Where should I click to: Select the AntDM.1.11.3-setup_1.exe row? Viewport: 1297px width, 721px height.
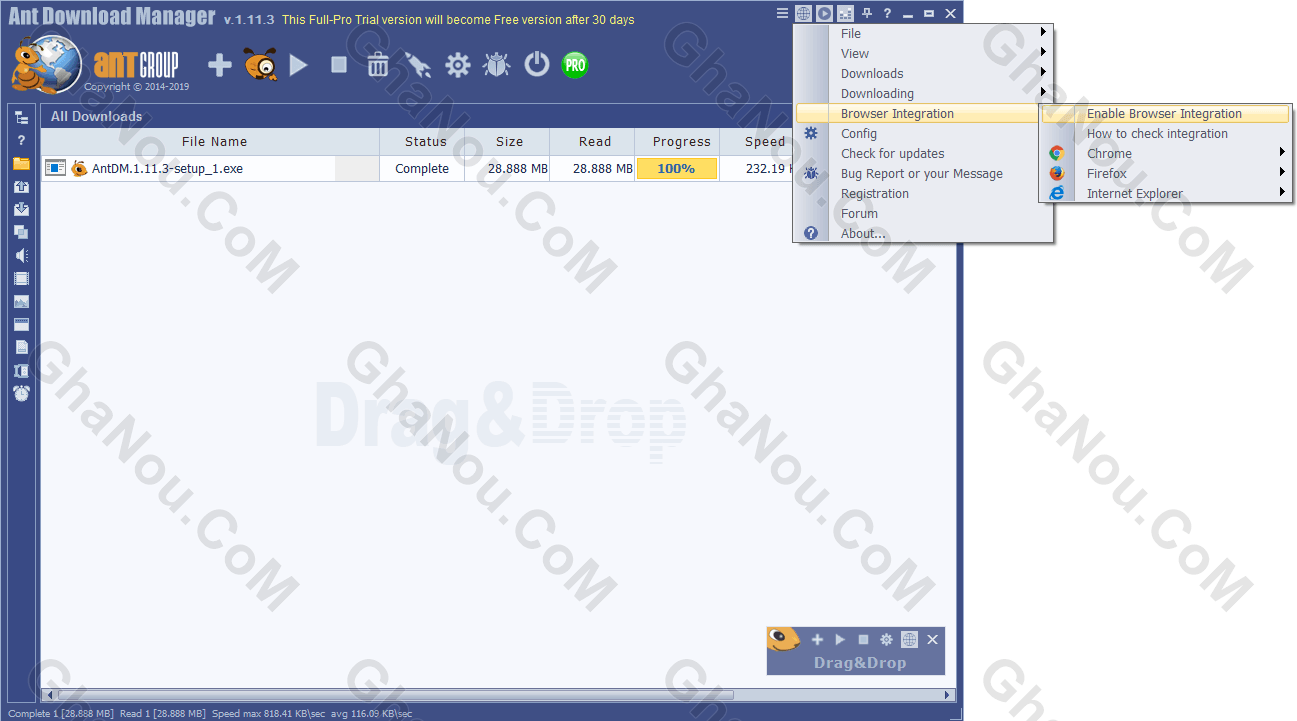[x=416, y=169]
